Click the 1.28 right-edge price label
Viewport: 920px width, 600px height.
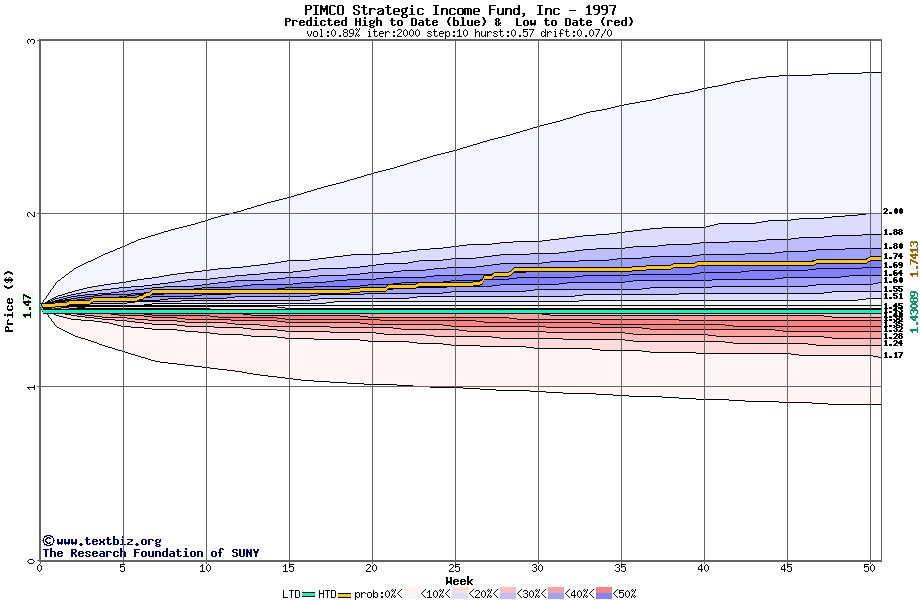point(893,336)
